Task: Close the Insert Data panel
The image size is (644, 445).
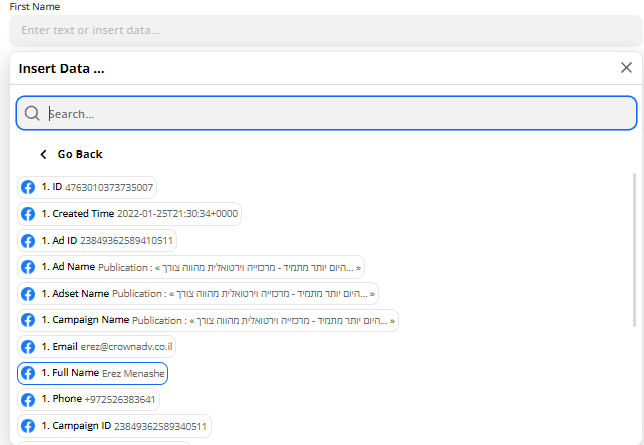Action: coord(626,68)
